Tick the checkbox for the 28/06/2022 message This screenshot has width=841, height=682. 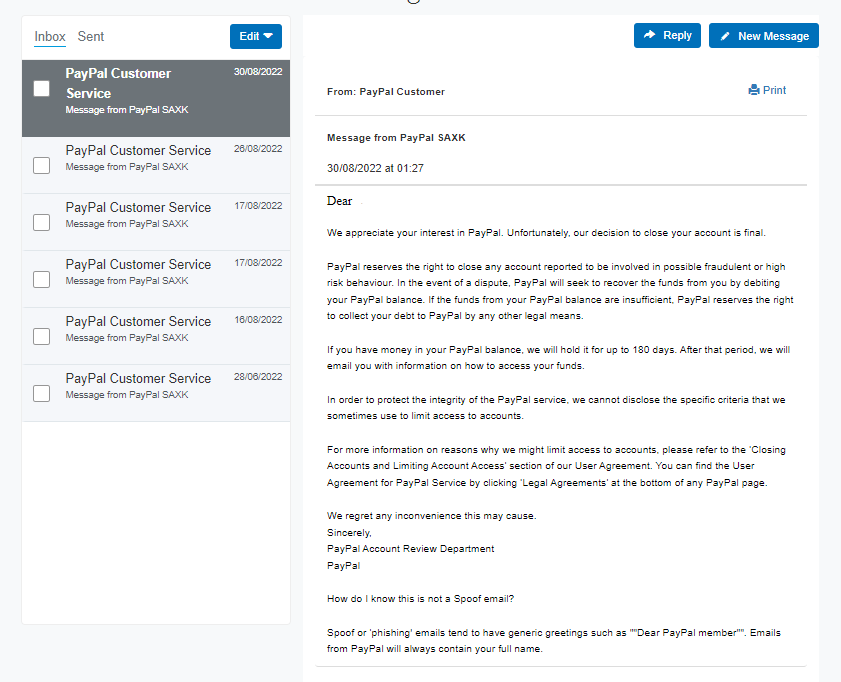coord(41,394)
